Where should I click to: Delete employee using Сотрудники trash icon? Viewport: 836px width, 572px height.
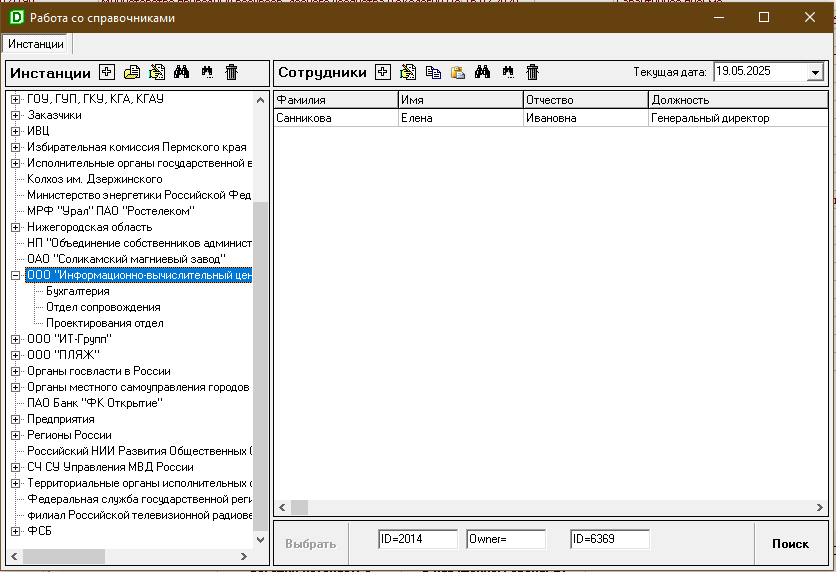pyautogui.click(x=533, y=72)
